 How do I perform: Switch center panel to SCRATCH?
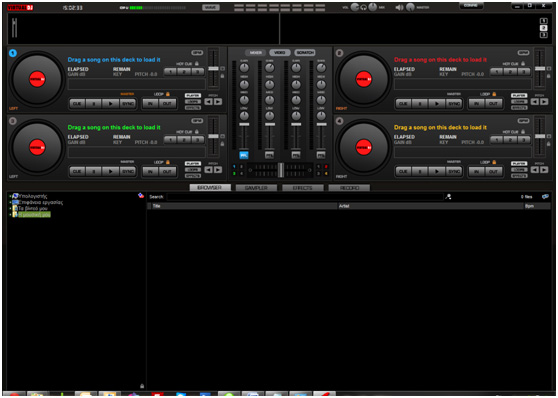[x=305, y=53]
